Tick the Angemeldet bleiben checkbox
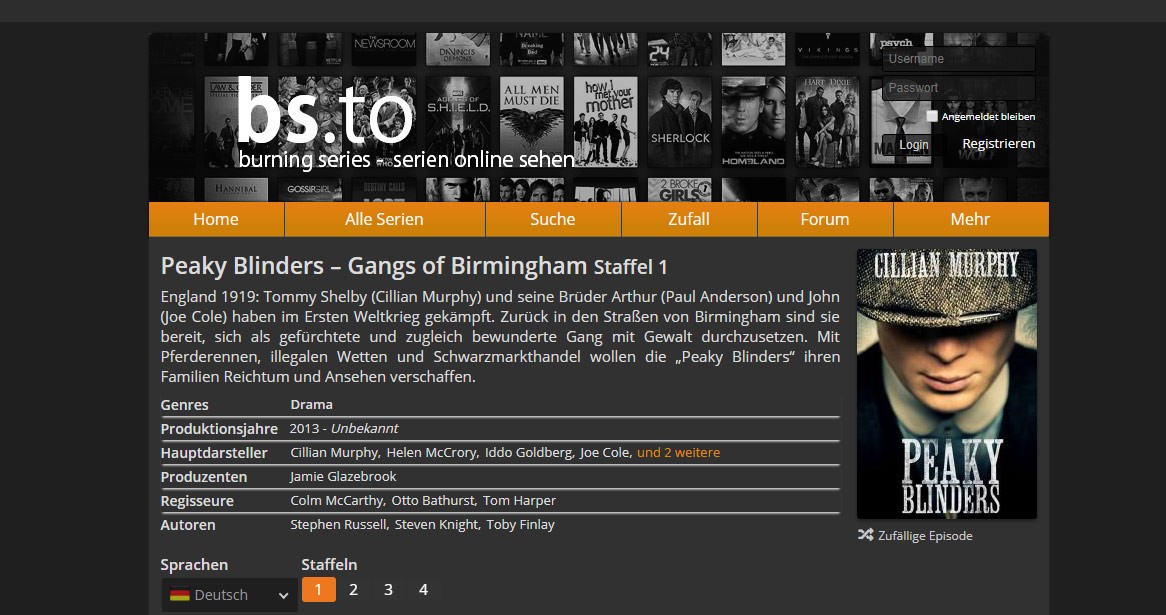 [932, 116]
